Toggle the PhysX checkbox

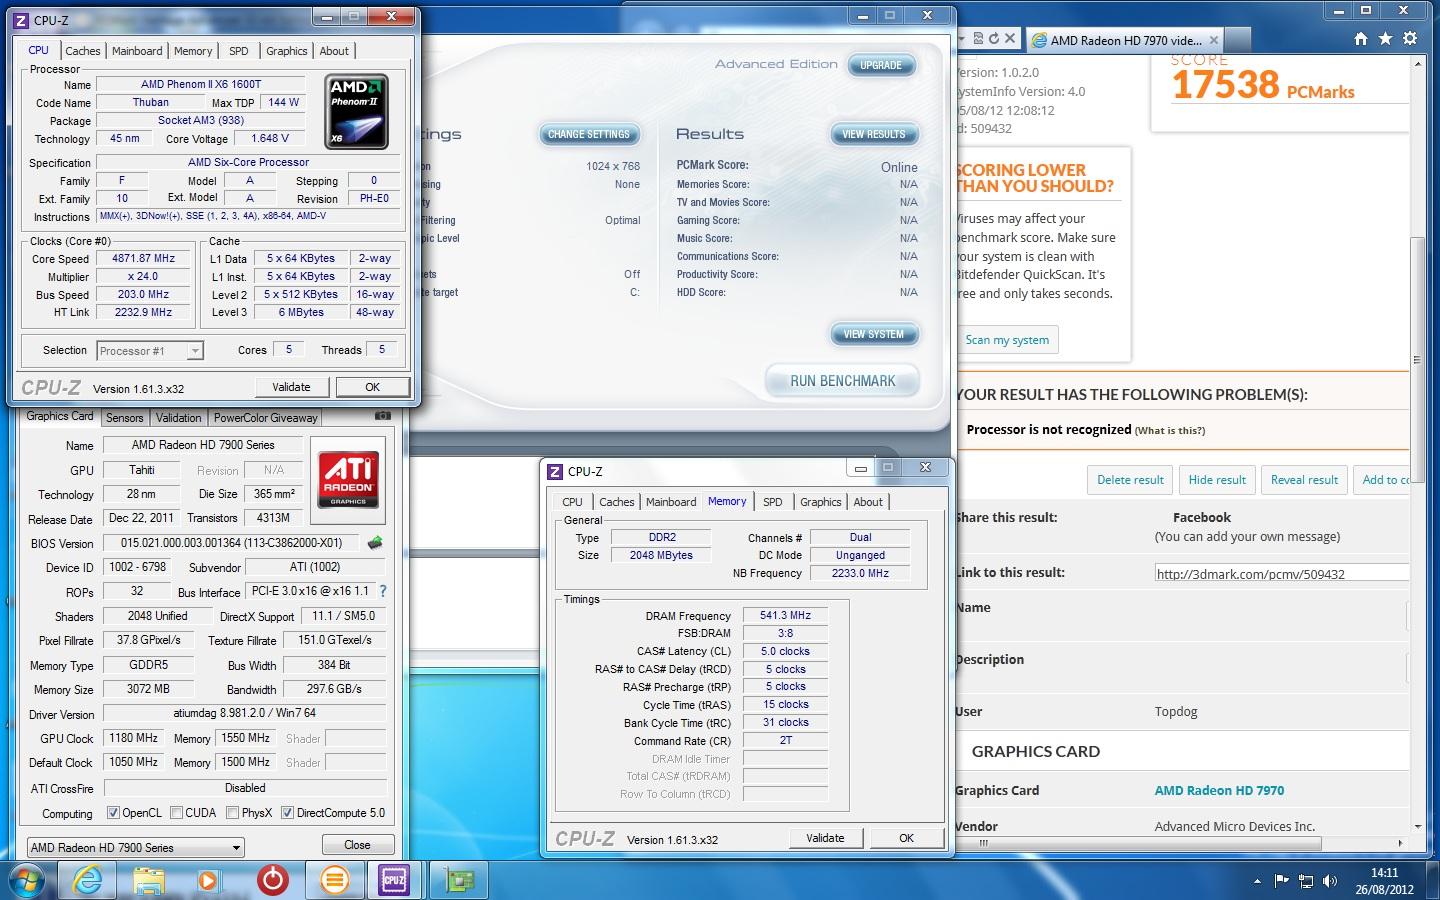[x=232, y=813]
